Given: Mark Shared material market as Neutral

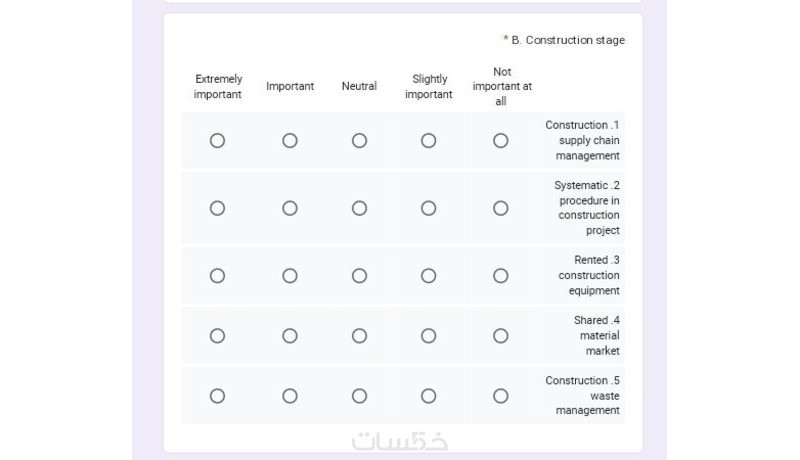Looking at the screenshot, I should pyautogui.click(x=359, y=336).
